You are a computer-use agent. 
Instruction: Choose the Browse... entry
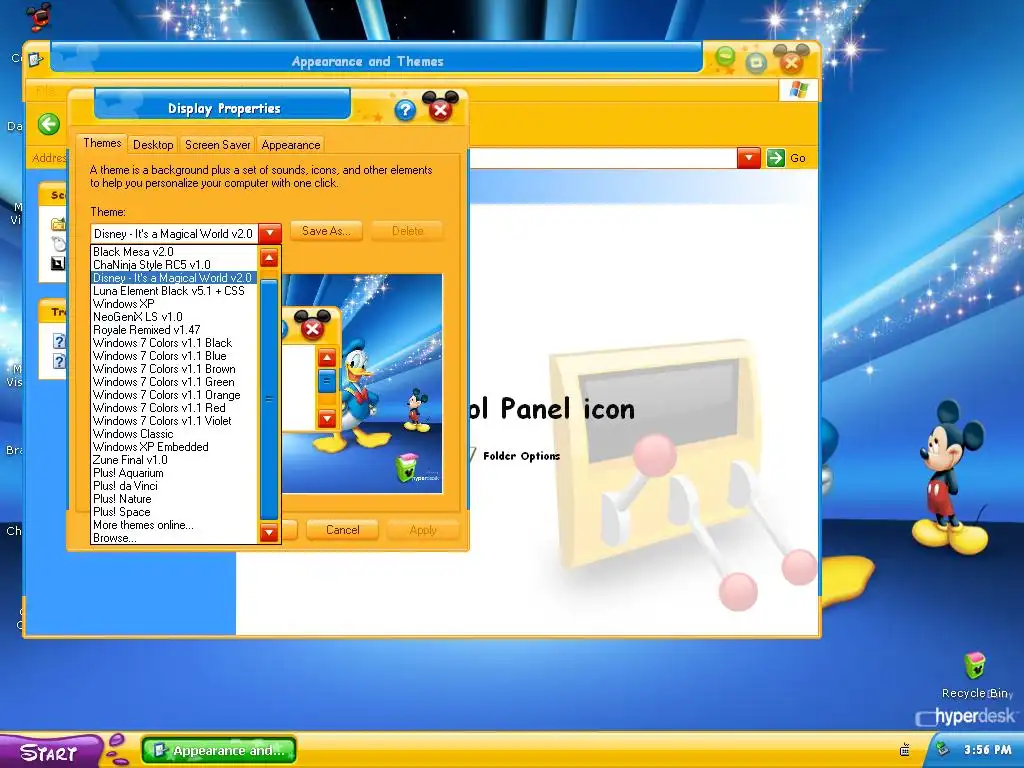(174, 538)
